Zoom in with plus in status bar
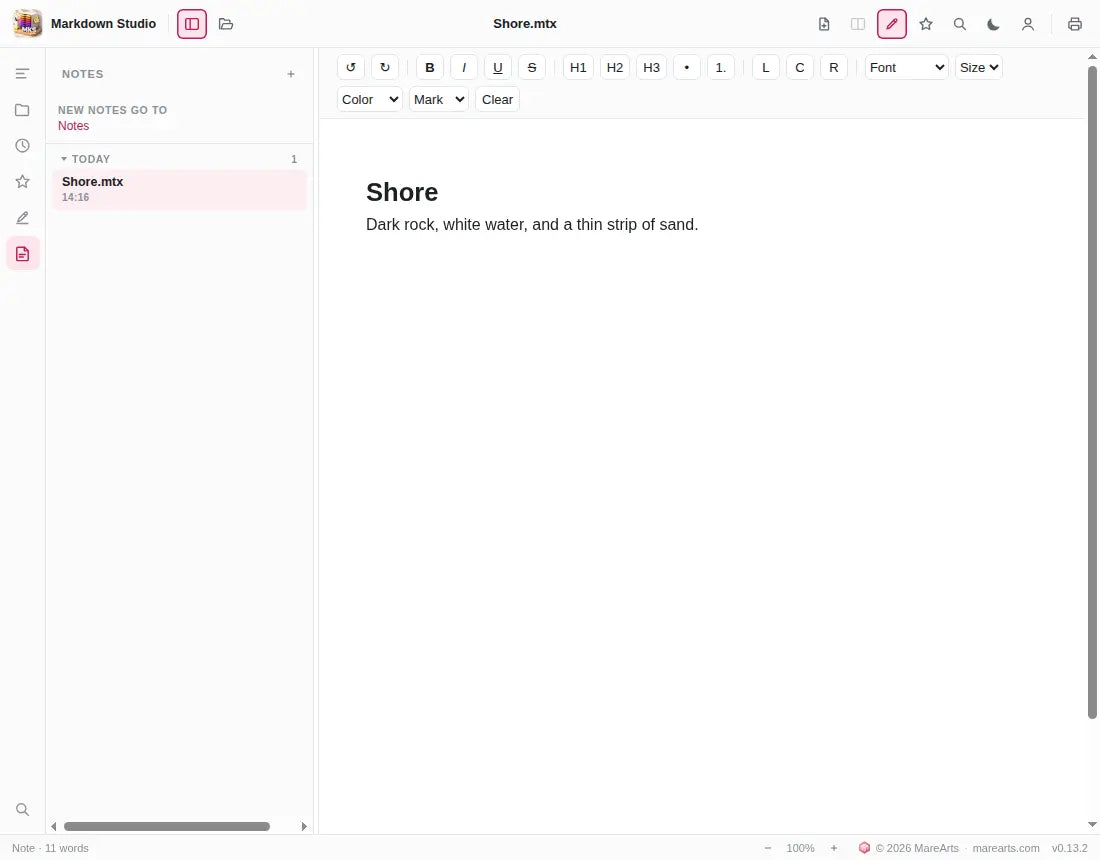1100x860 pixels. coord(834,848)
